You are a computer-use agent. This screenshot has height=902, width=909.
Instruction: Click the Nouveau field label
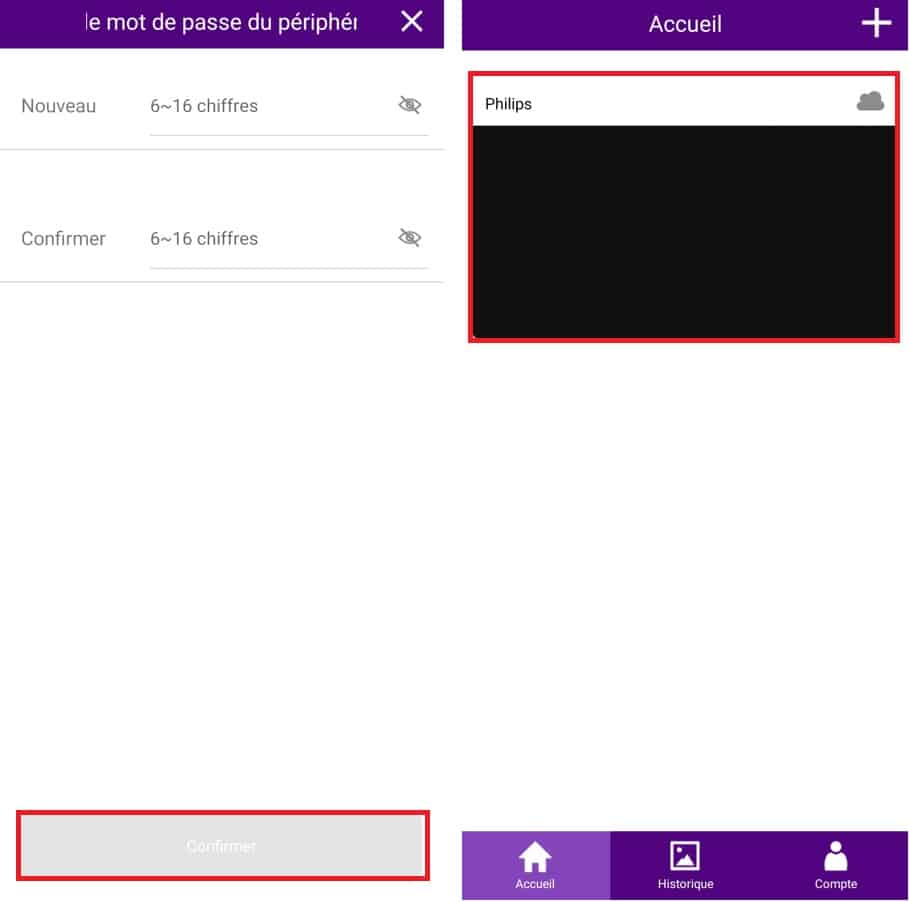(59, 106)
